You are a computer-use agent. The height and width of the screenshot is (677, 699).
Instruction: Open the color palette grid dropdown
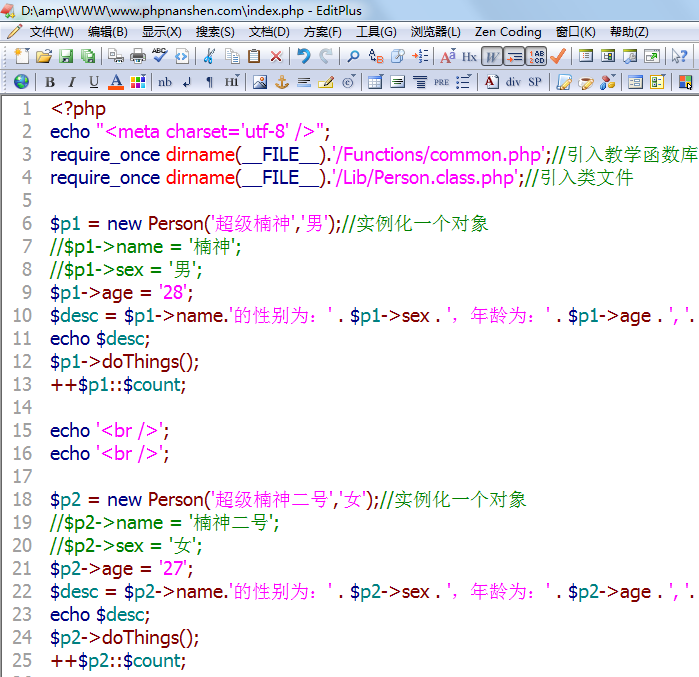point(138,82)
